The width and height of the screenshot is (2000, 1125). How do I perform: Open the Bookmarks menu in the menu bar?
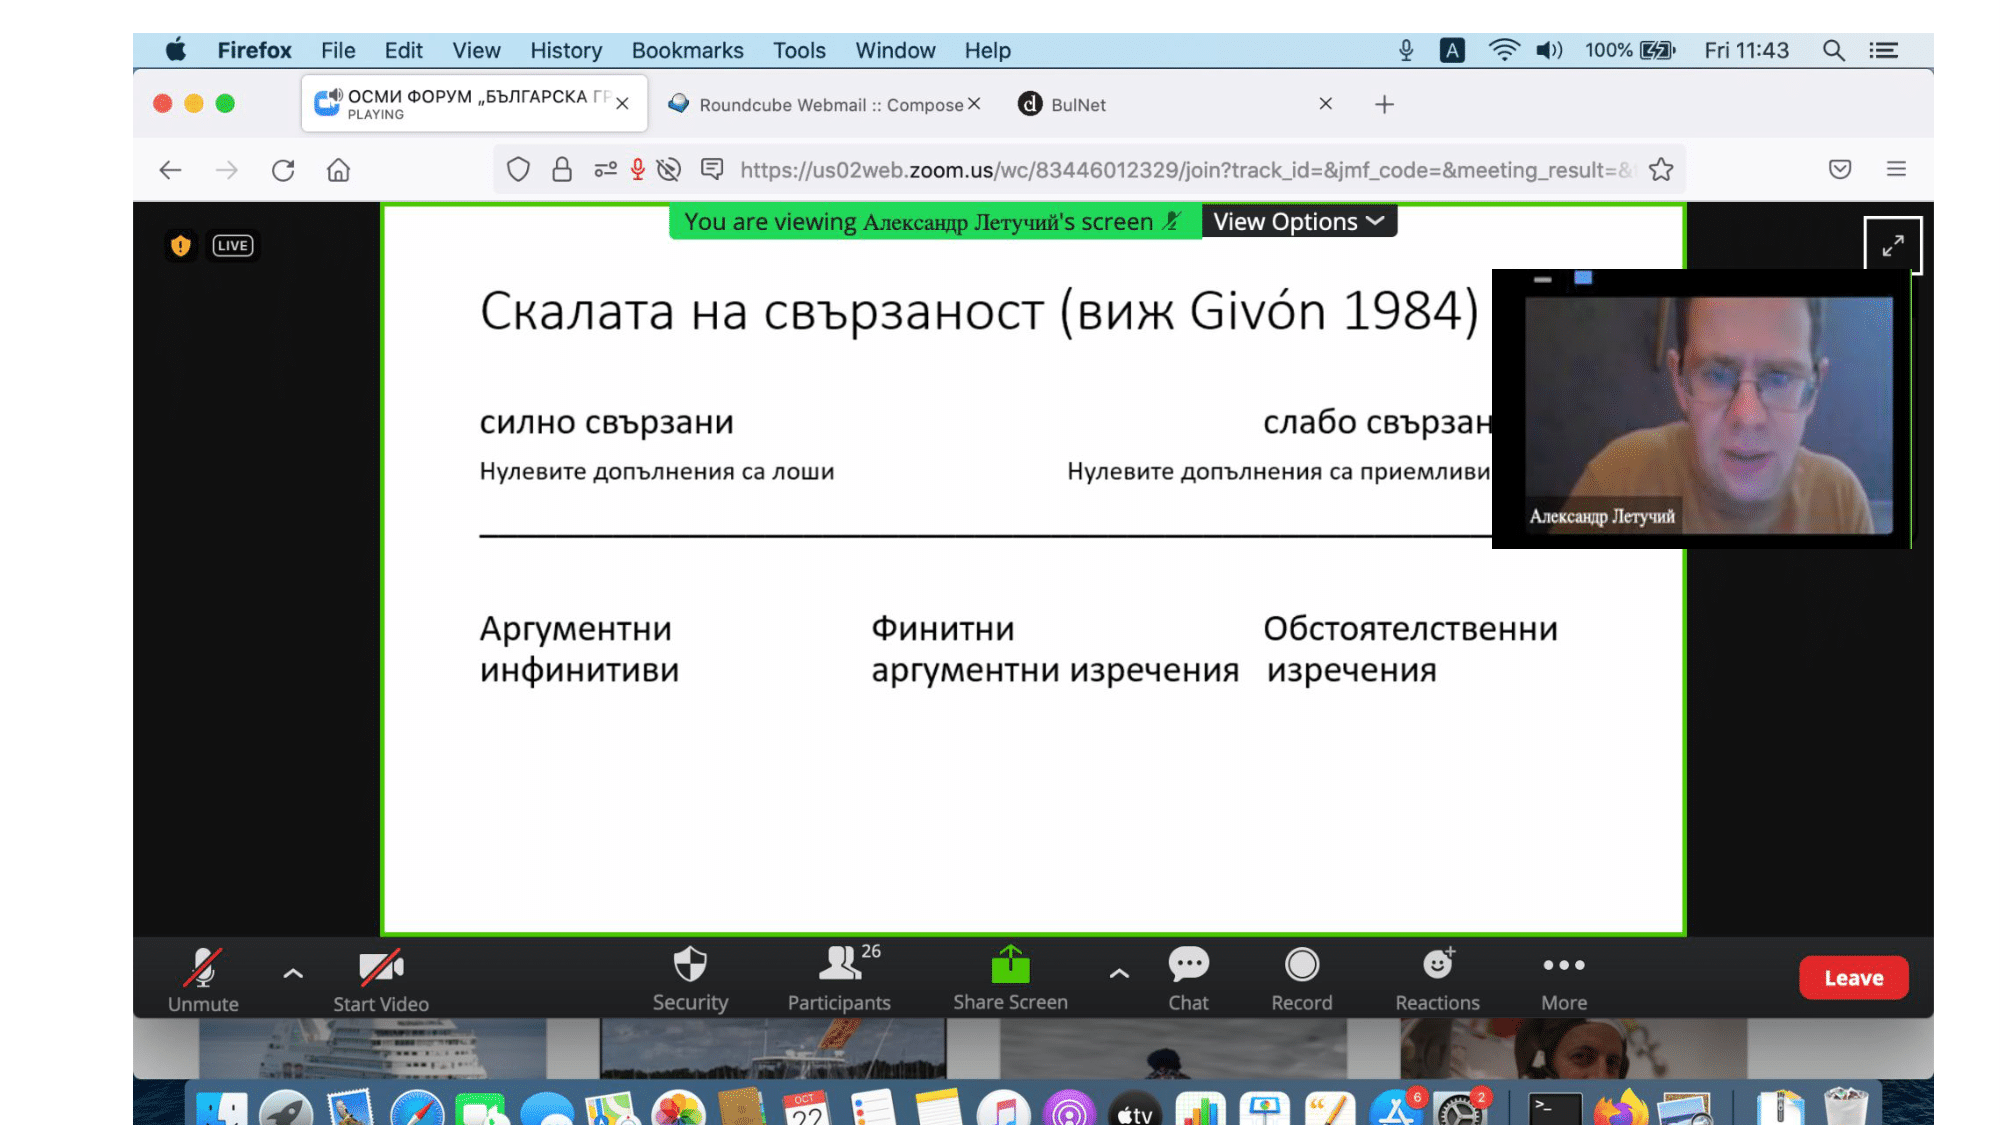[687, 50]
